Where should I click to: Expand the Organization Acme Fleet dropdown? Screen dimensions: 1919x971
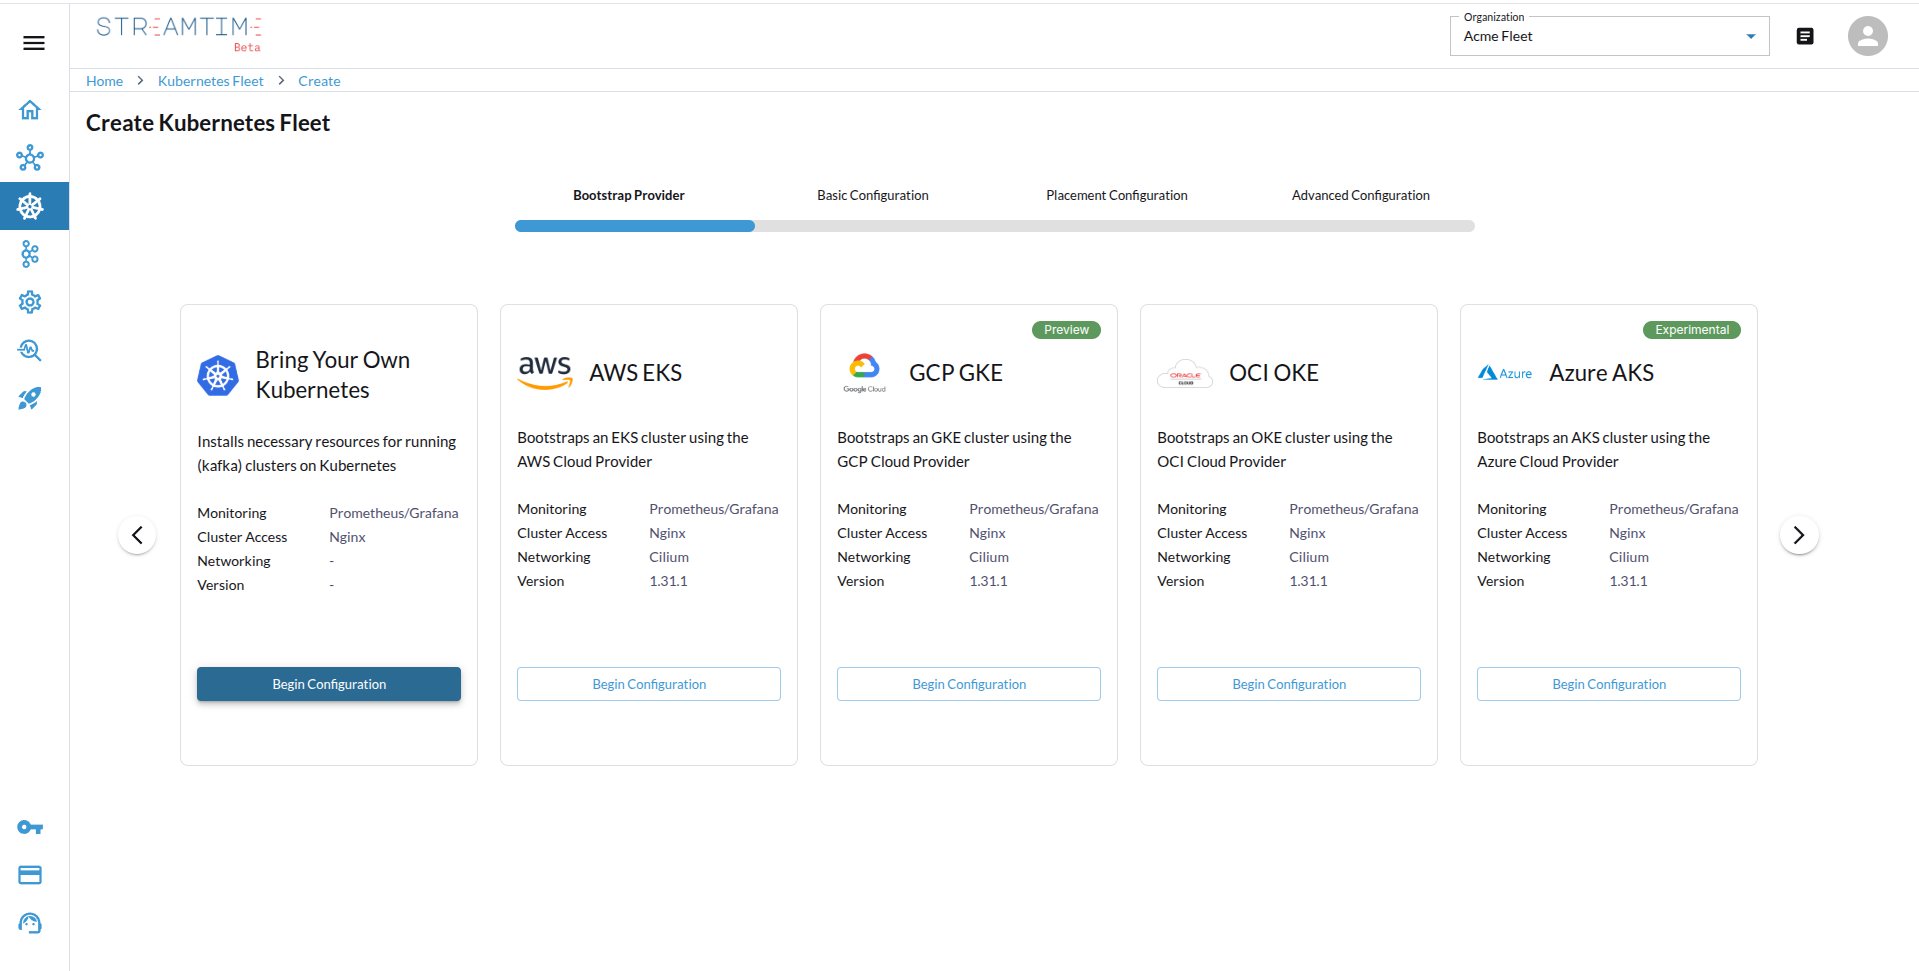[1609, 36]
